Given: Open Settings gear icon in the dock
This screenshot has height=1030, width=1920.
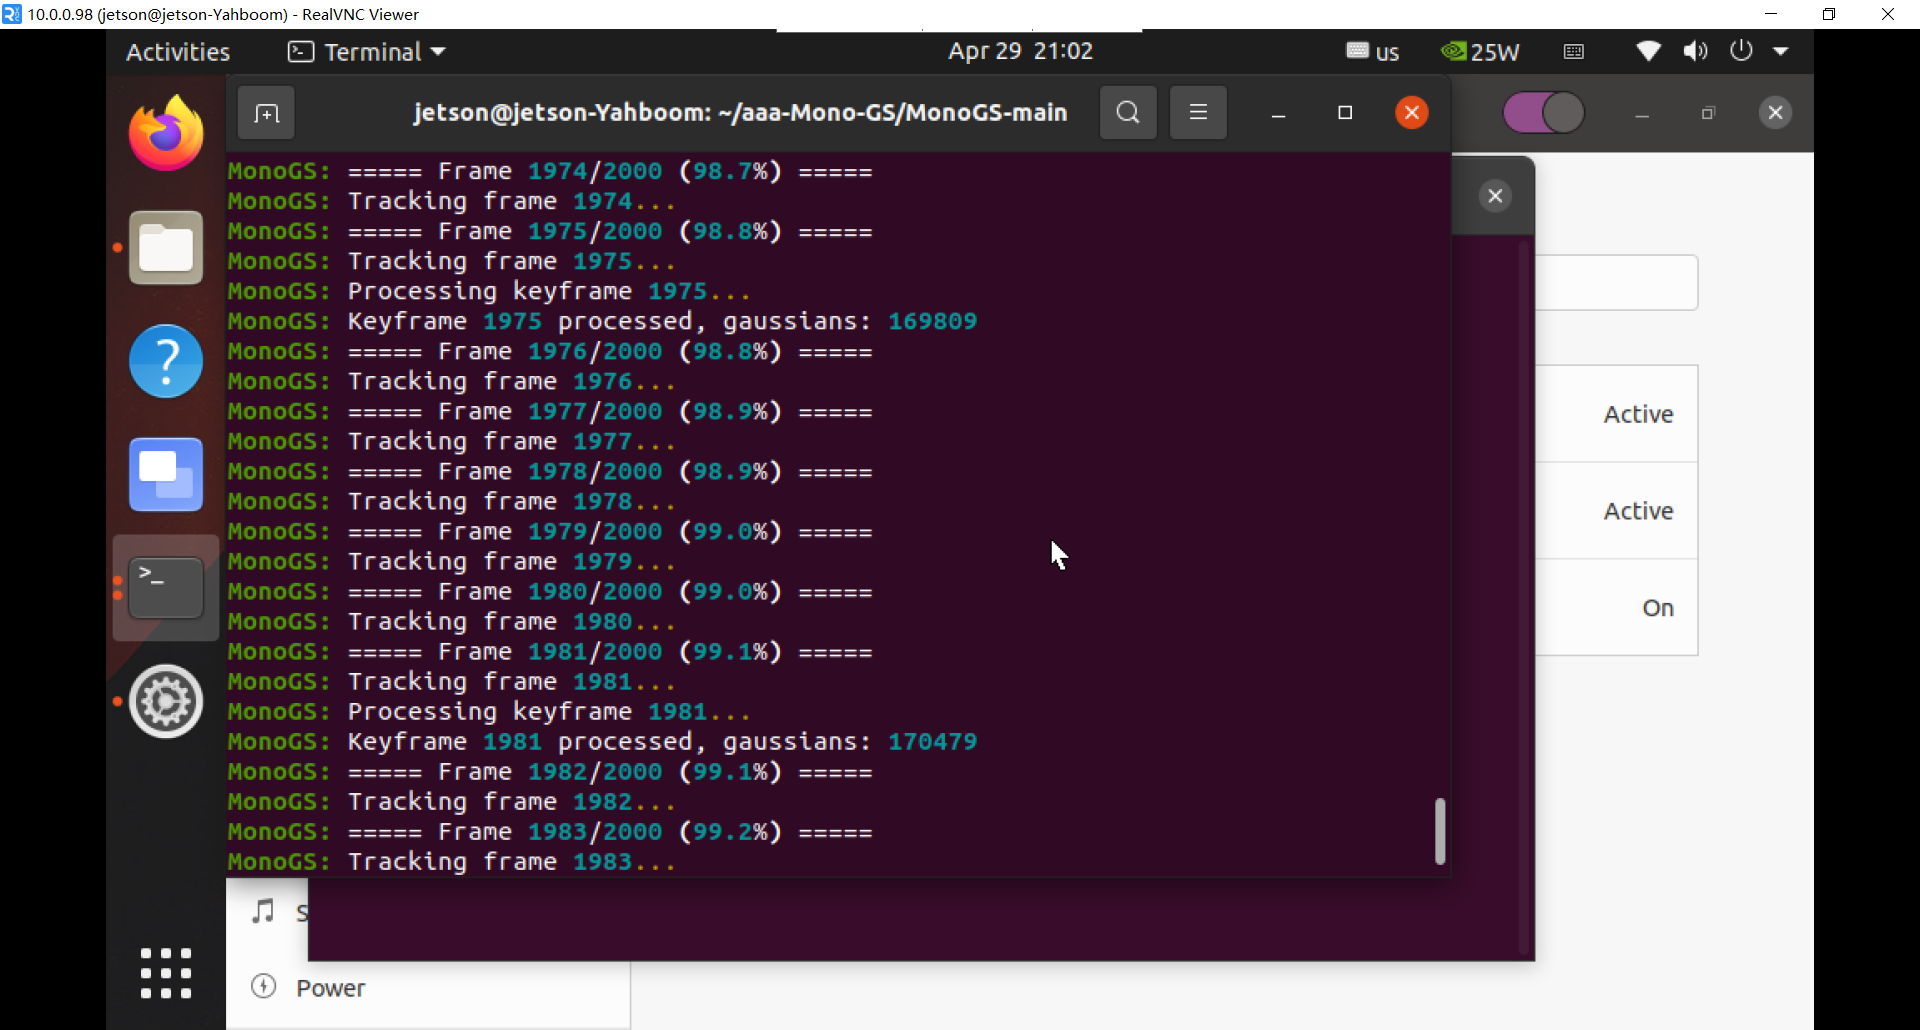Looking at the screenshot, I should click(166, 701).
